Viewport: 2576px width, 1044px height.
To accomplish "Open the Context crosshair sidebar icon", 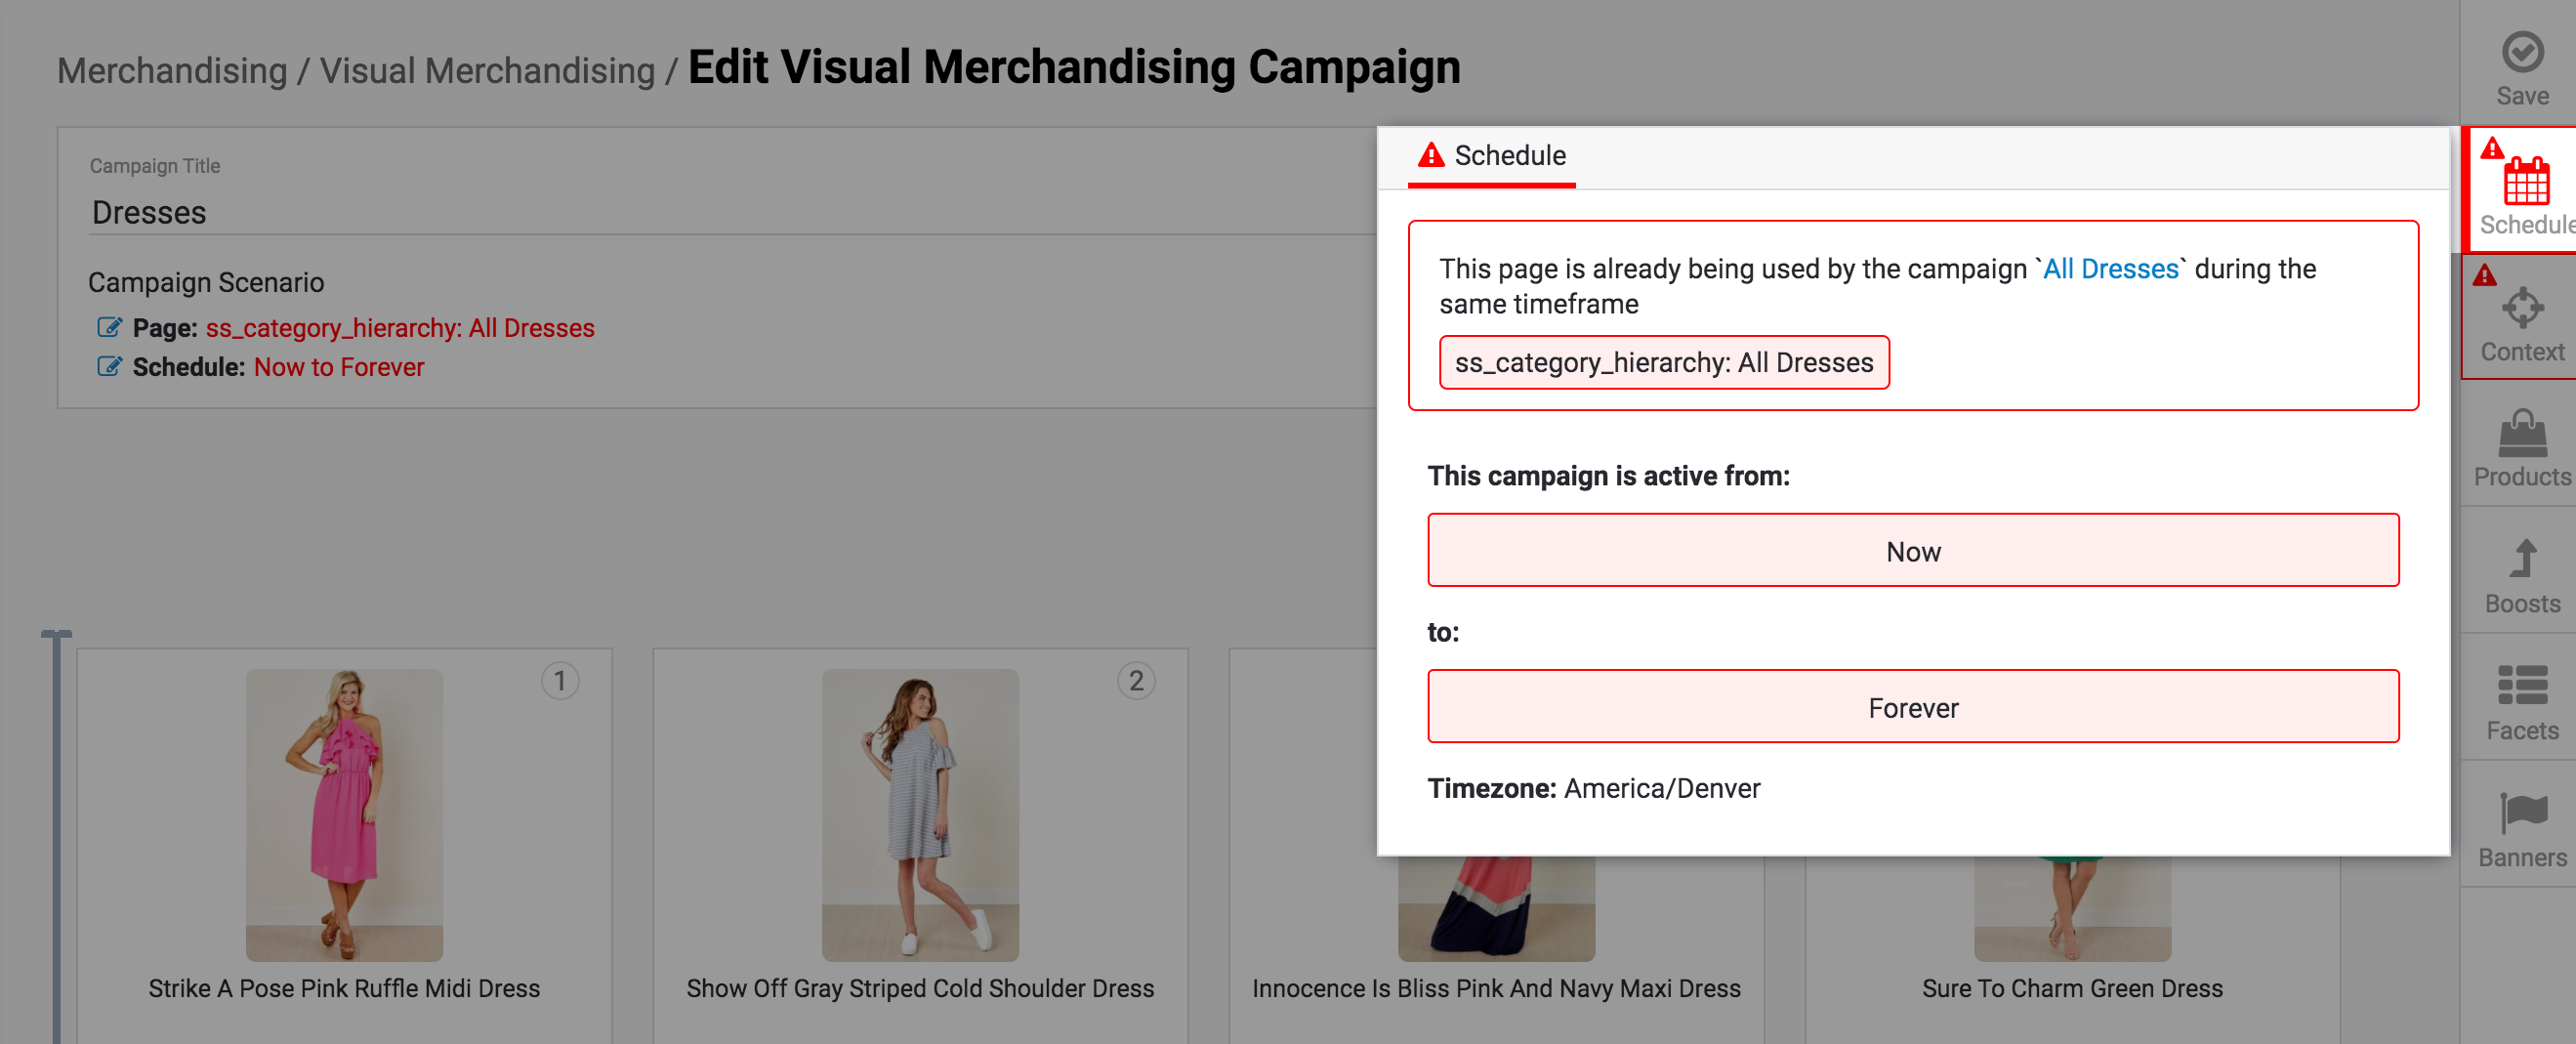I will coord(2521,308).
